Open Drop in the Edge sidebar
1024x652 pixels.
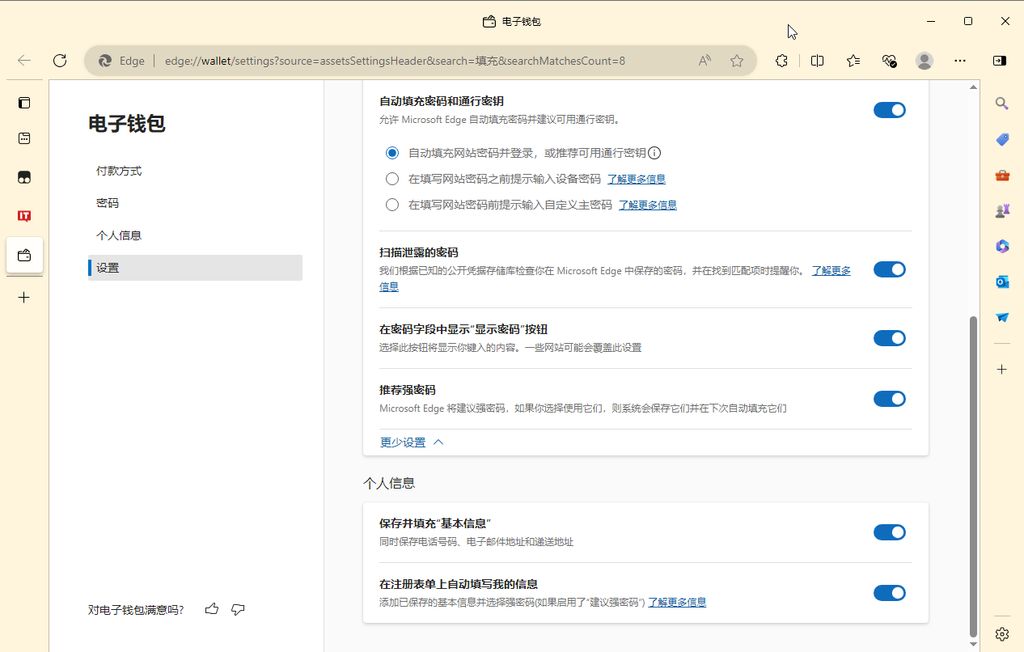(1002, 315)
